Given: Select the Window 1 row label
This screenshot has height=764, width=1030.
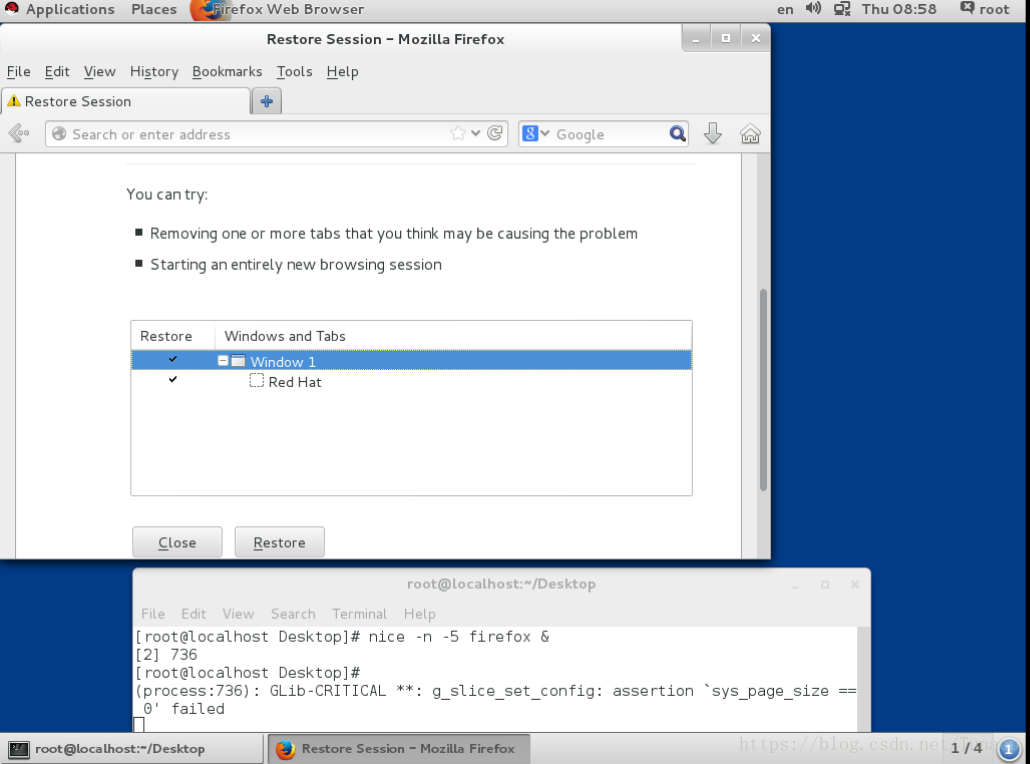Looking at the screenshot, I should click(x=282, y=361).
